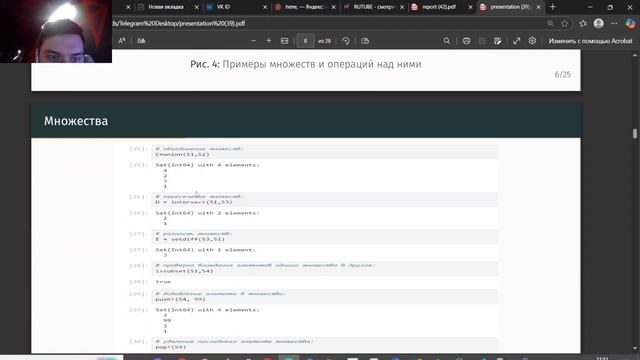Click the Множества slide heading

tap(76, 121)
